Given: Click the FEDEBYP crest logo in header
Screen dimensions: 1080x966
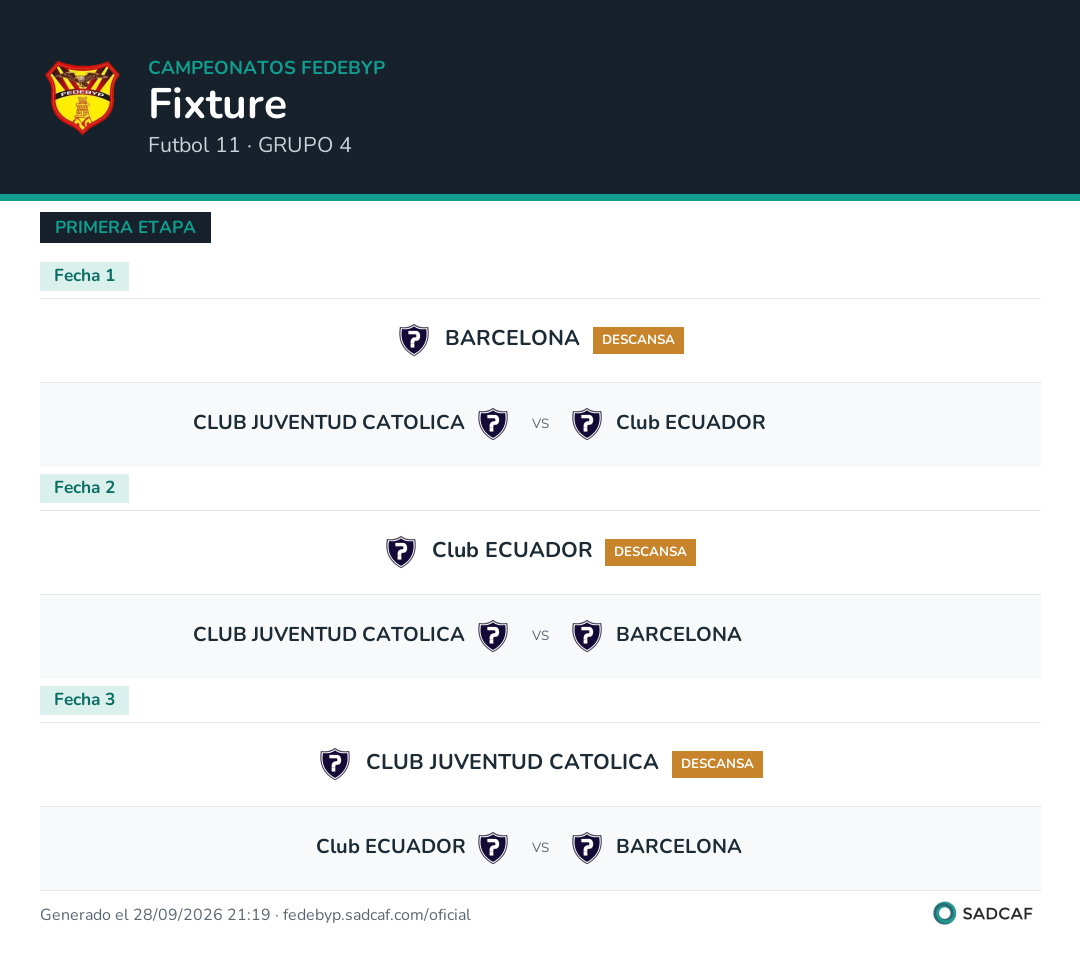Looking at the screenshot, I should (83, 97).
